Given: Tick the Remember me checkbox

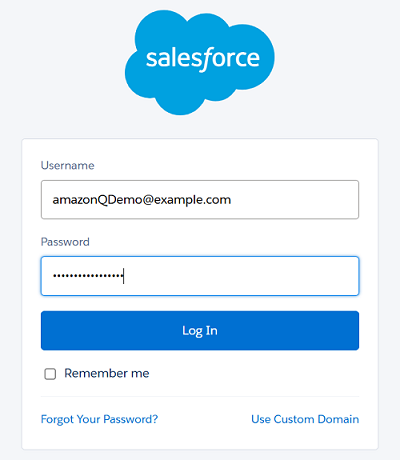Looking at the screenshot, I should [x=50, y=374].
